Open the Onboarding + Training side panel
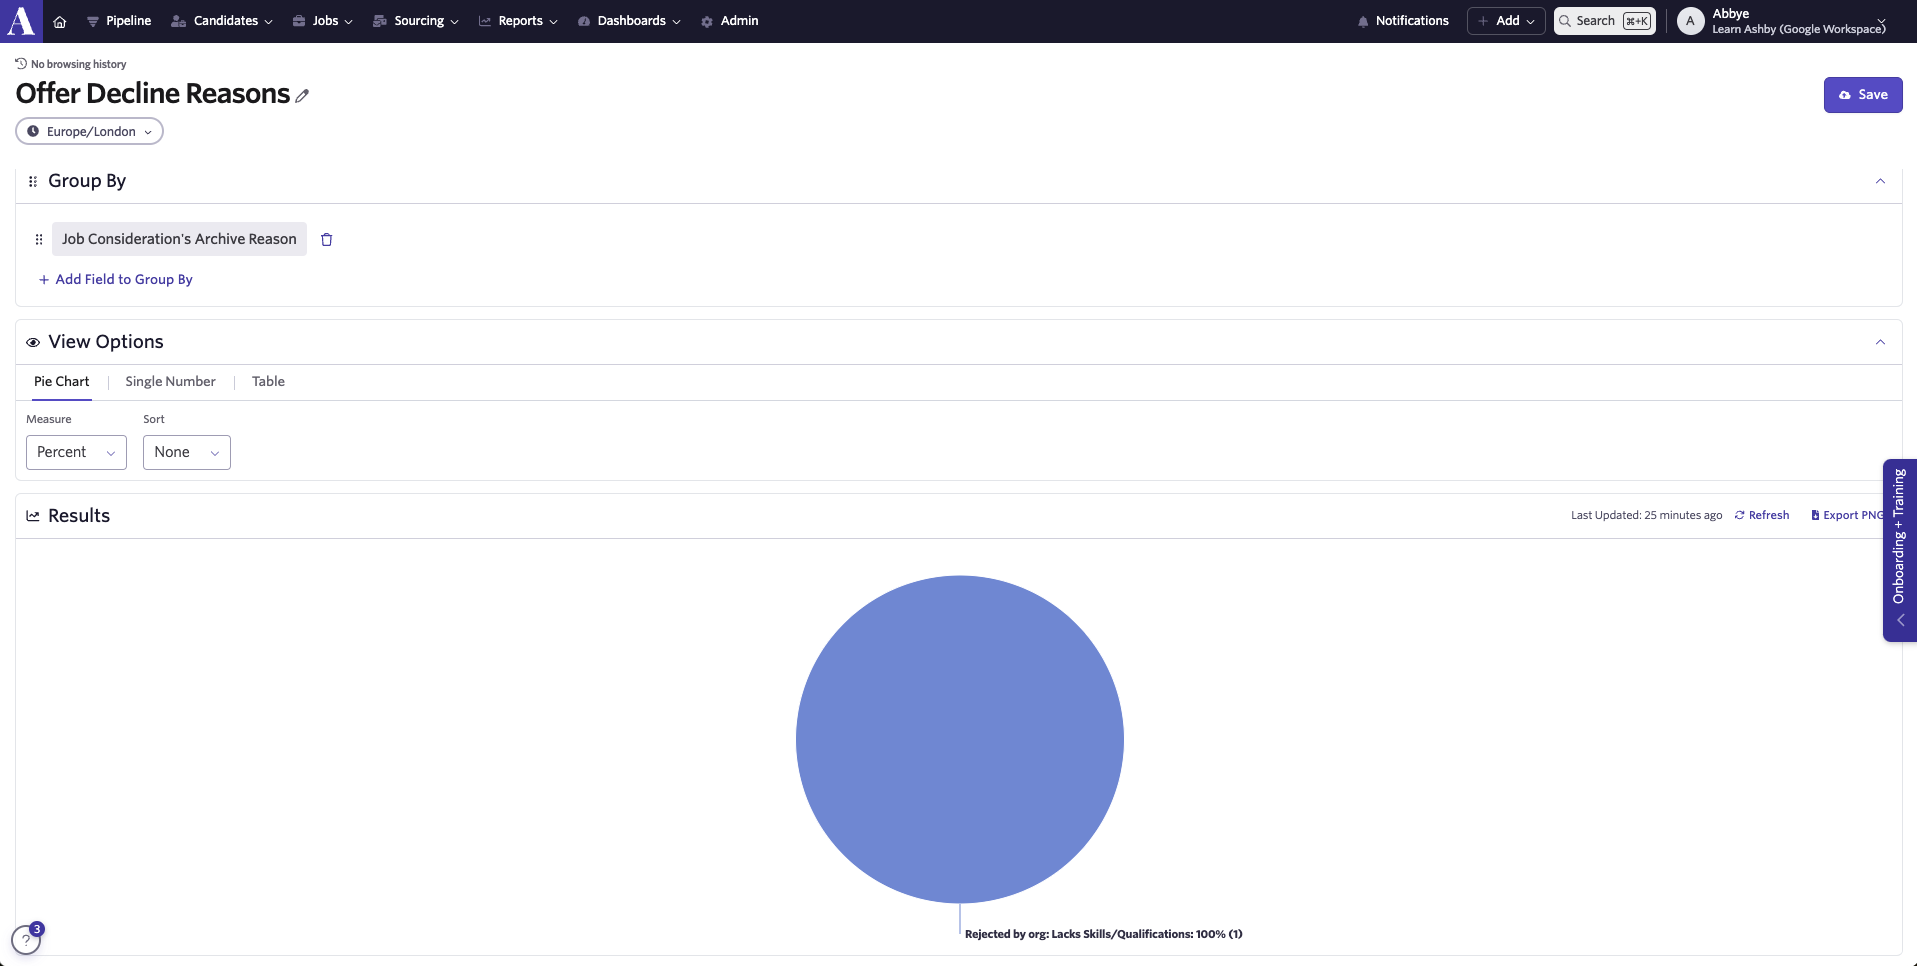The height and width of the screenshot is (966, 1917). pos(1899,550)
